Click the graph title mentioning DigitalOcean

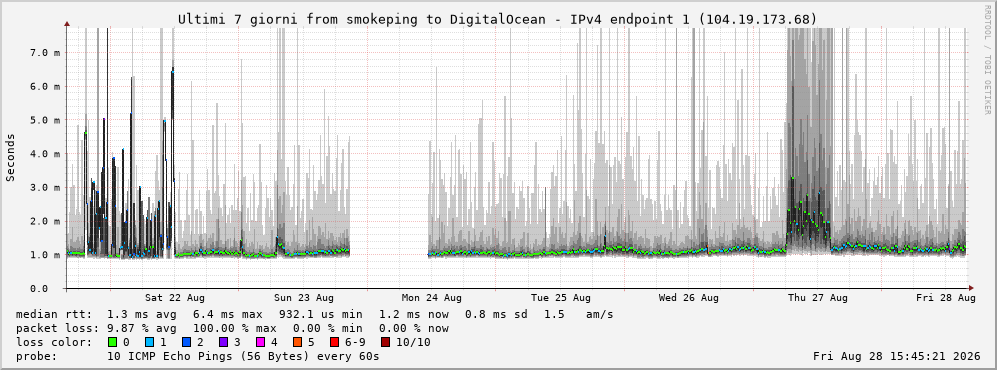tap(497, 19)
